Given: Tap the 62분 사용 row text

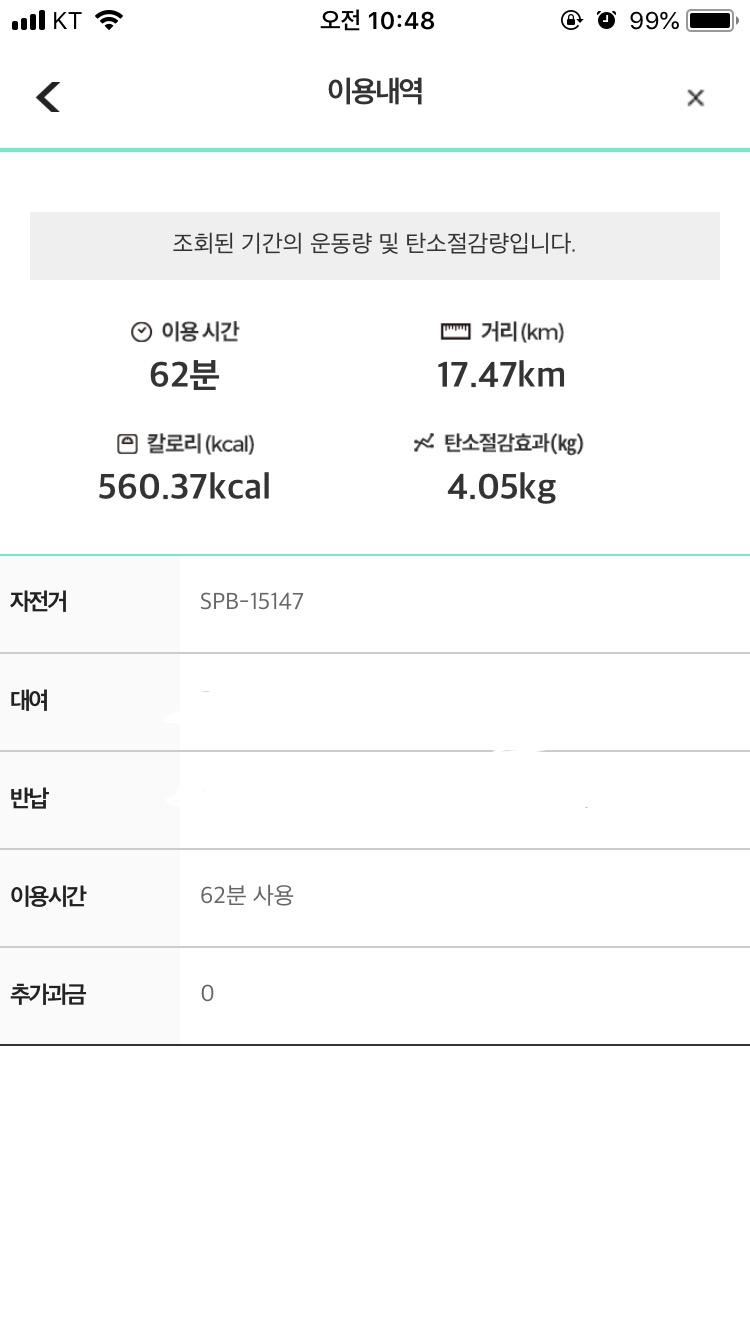Looking at the screenshot, I should pos(247,895).
